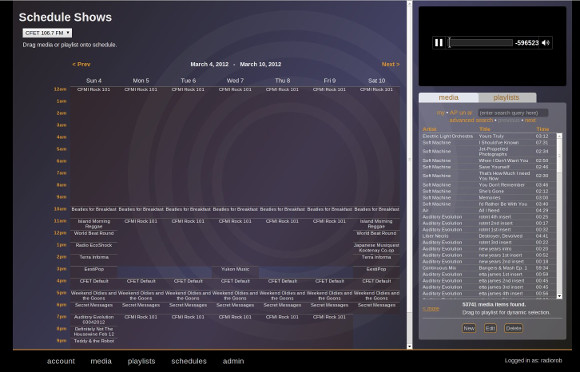
Task: Select the 'I Should've Known' track row
Action: tap(489, 142)
